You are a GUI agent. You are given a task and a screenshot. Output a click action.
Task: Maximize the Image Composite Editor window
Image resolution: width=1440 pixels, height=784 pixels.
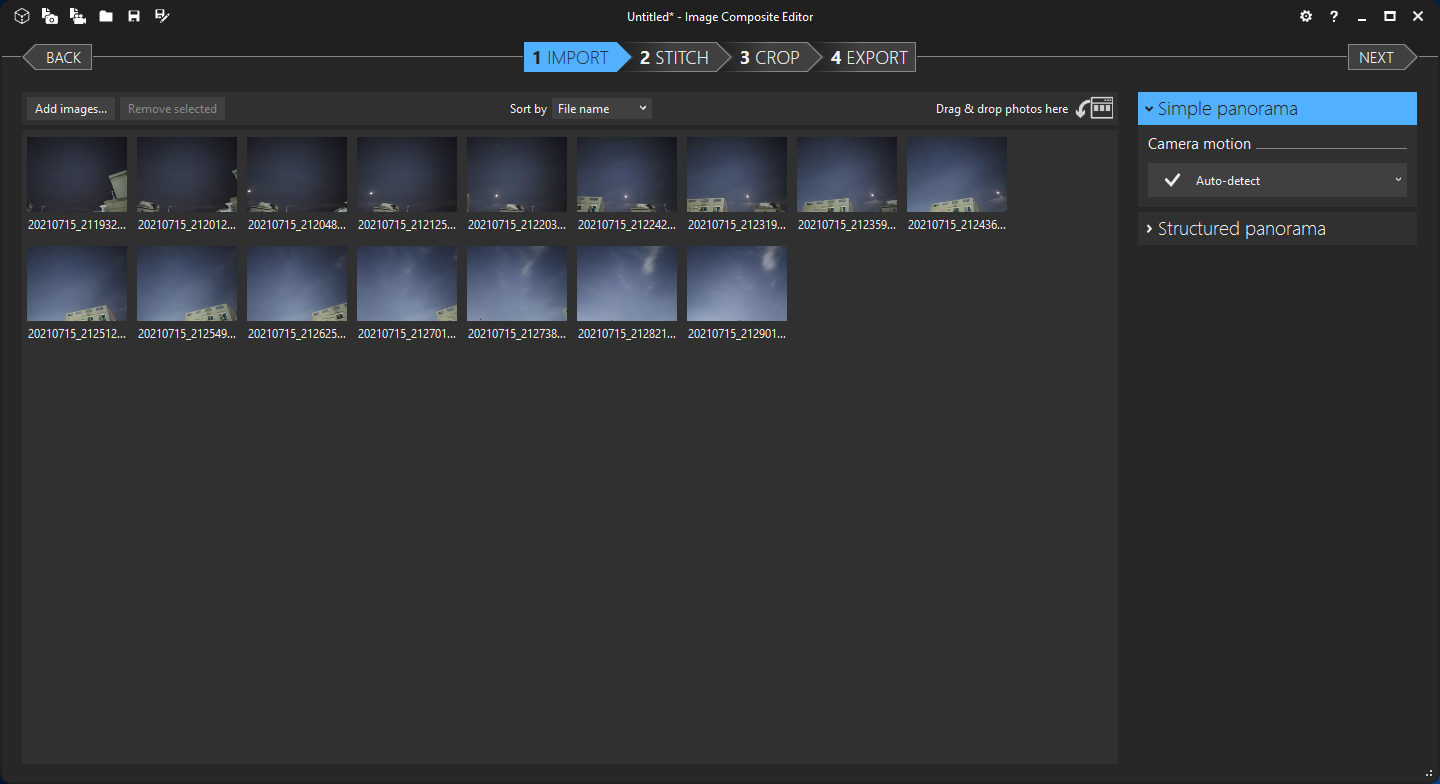click(1390, 16)
